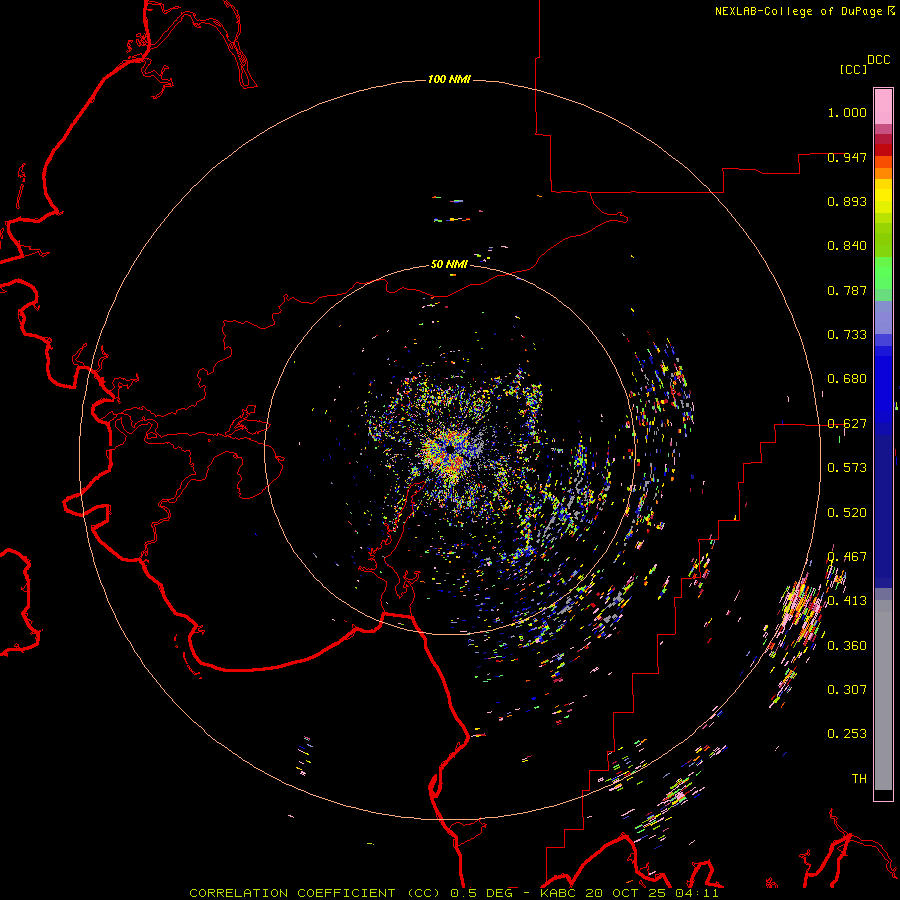Click the 0.520 scale value
The height and width of the screenshot is (900, 900).
(847, 513)
